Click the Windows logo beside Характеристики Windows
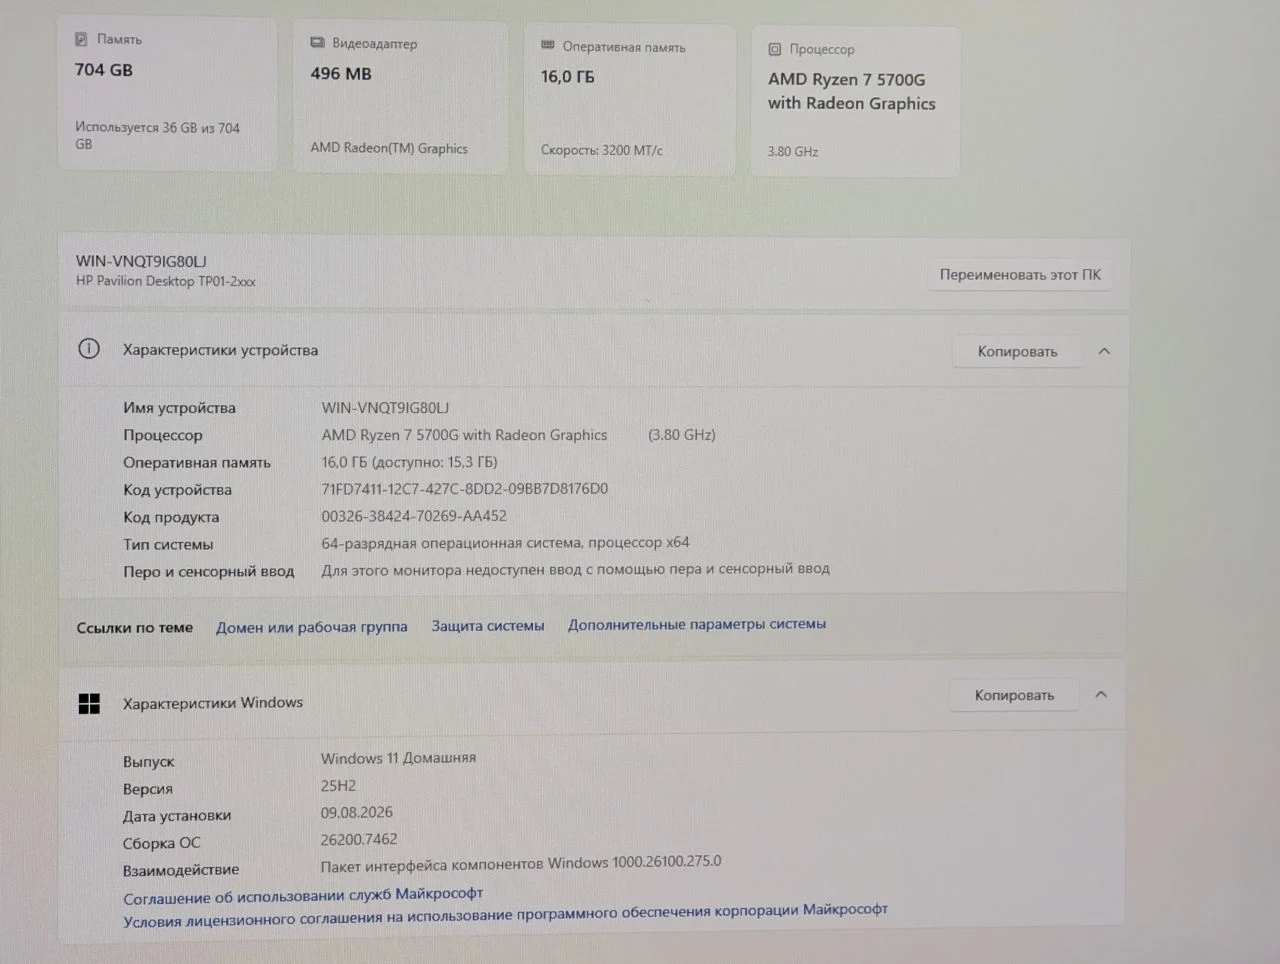The height and width of the screenshot is (964, 1280). (x=89, y=704)
